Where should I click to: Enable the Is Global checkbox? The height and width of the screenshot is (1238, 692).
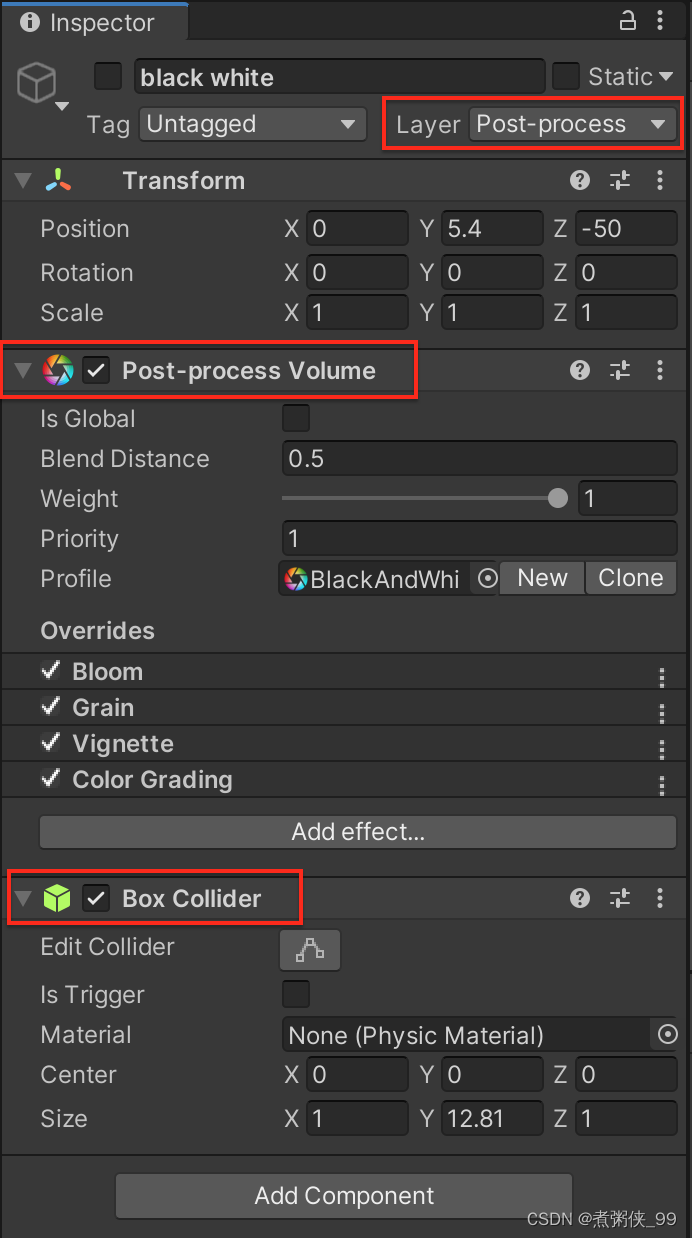point(296,418)
